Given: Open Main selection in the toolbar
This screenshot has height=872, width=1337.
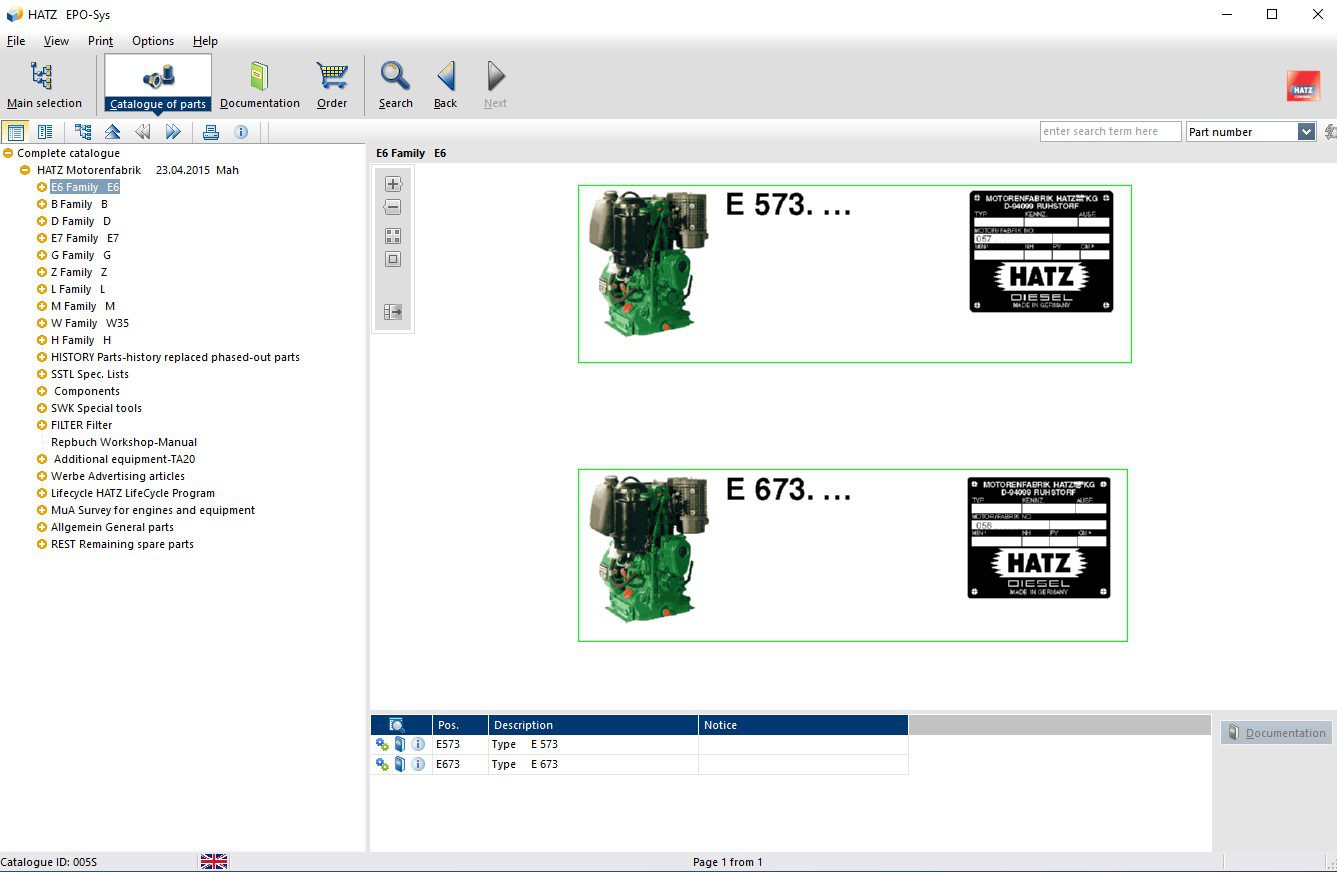Looking at the screenshot, I should 44,85.
